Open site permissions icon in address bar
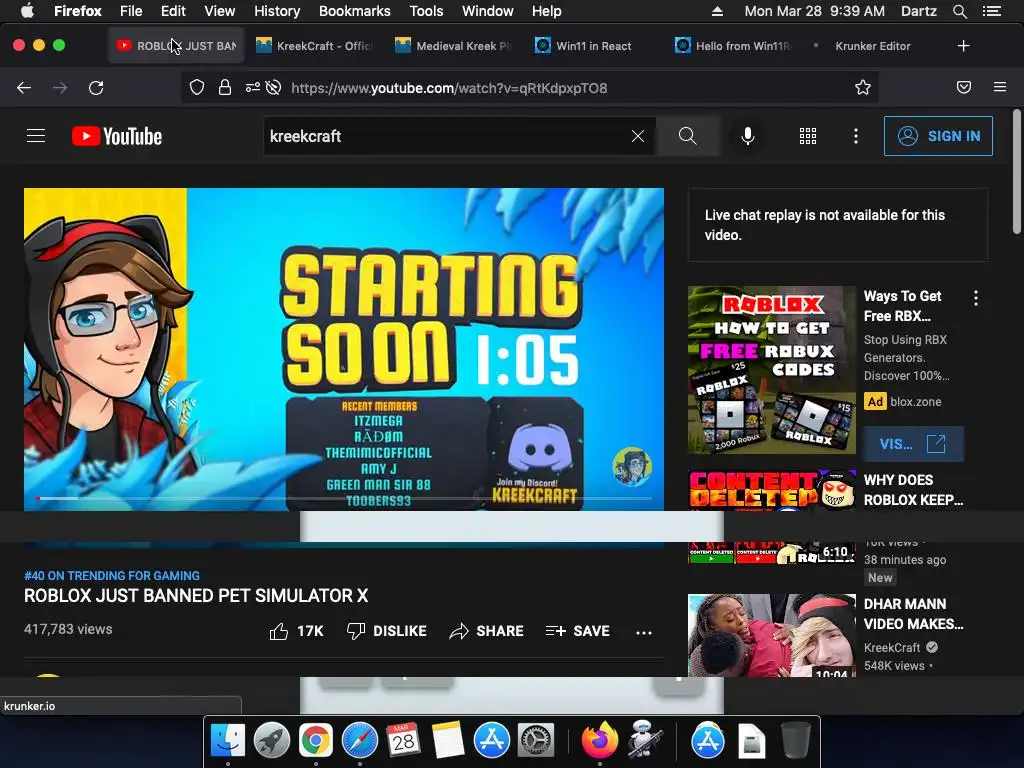 252,88
